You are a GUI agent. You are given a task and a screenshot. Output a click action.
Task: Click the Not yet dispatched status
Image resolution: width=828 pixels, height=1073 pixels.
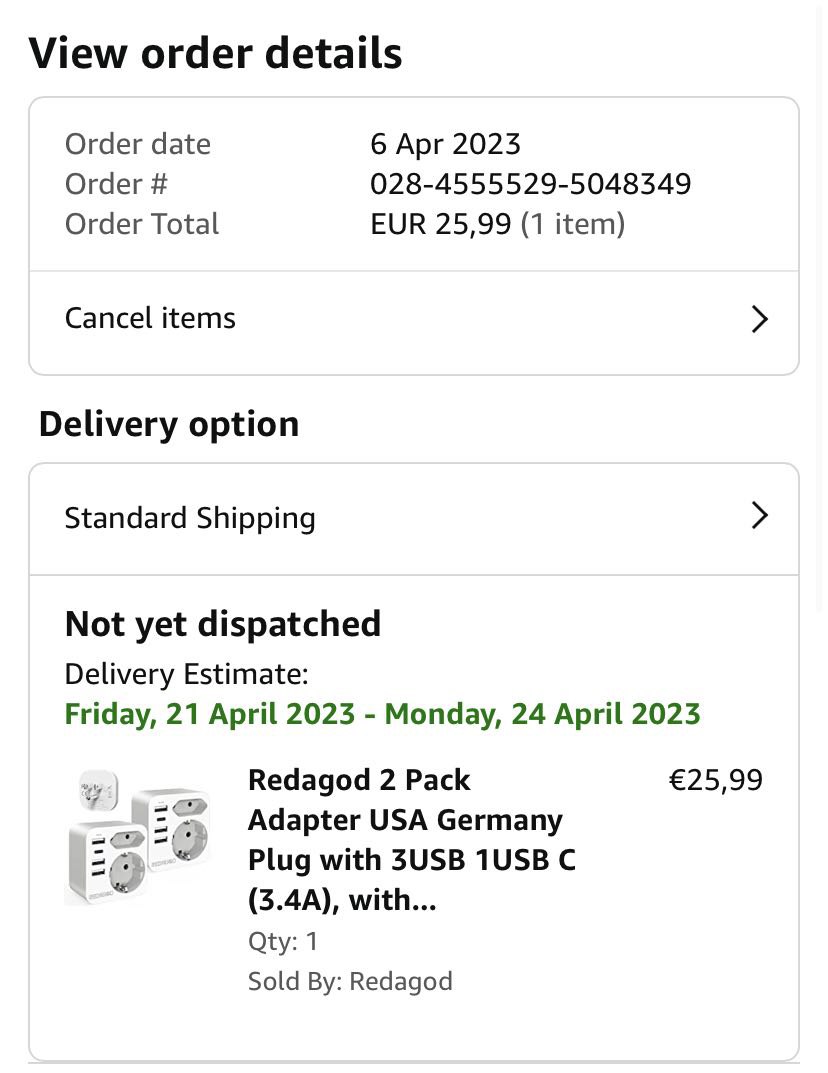(x=223, y=624)
